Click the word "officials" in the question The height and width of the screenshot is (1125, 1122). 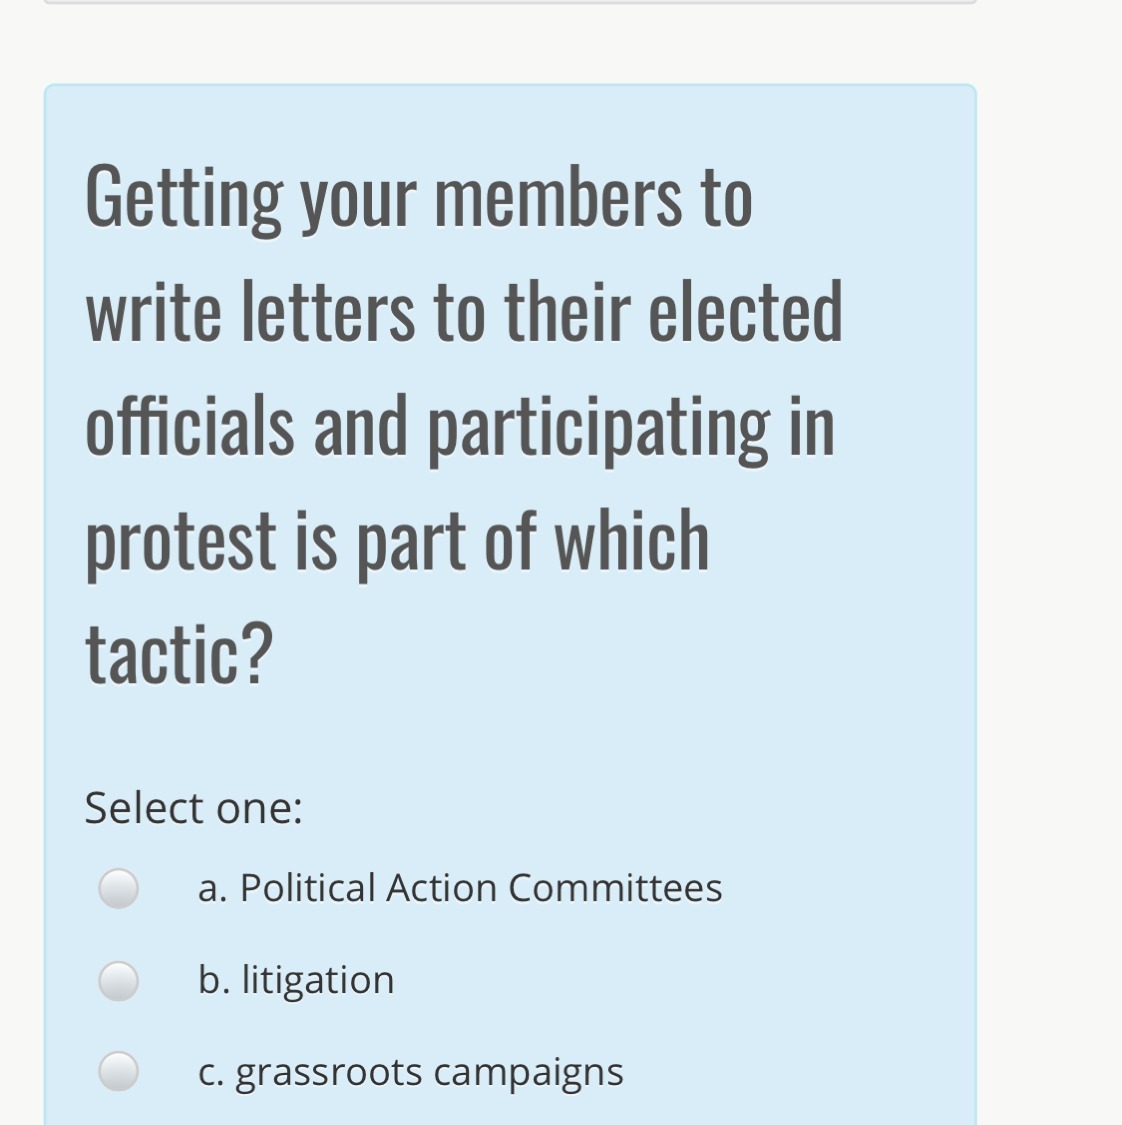[189, 425]
